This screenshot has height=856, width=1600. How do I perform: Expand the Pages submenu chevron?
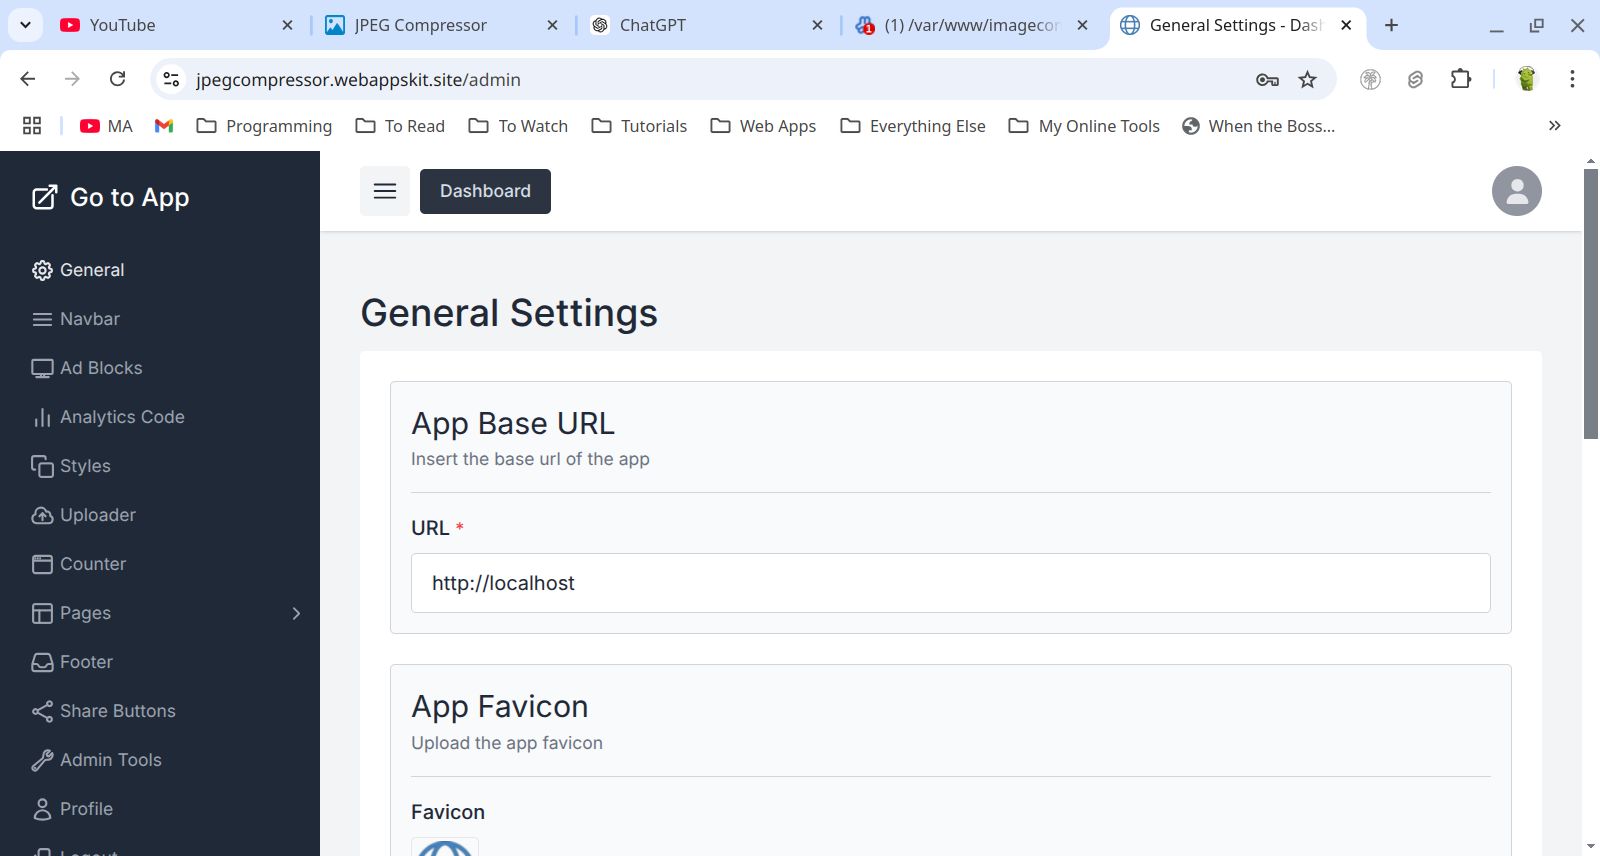[x=296, y=613]
